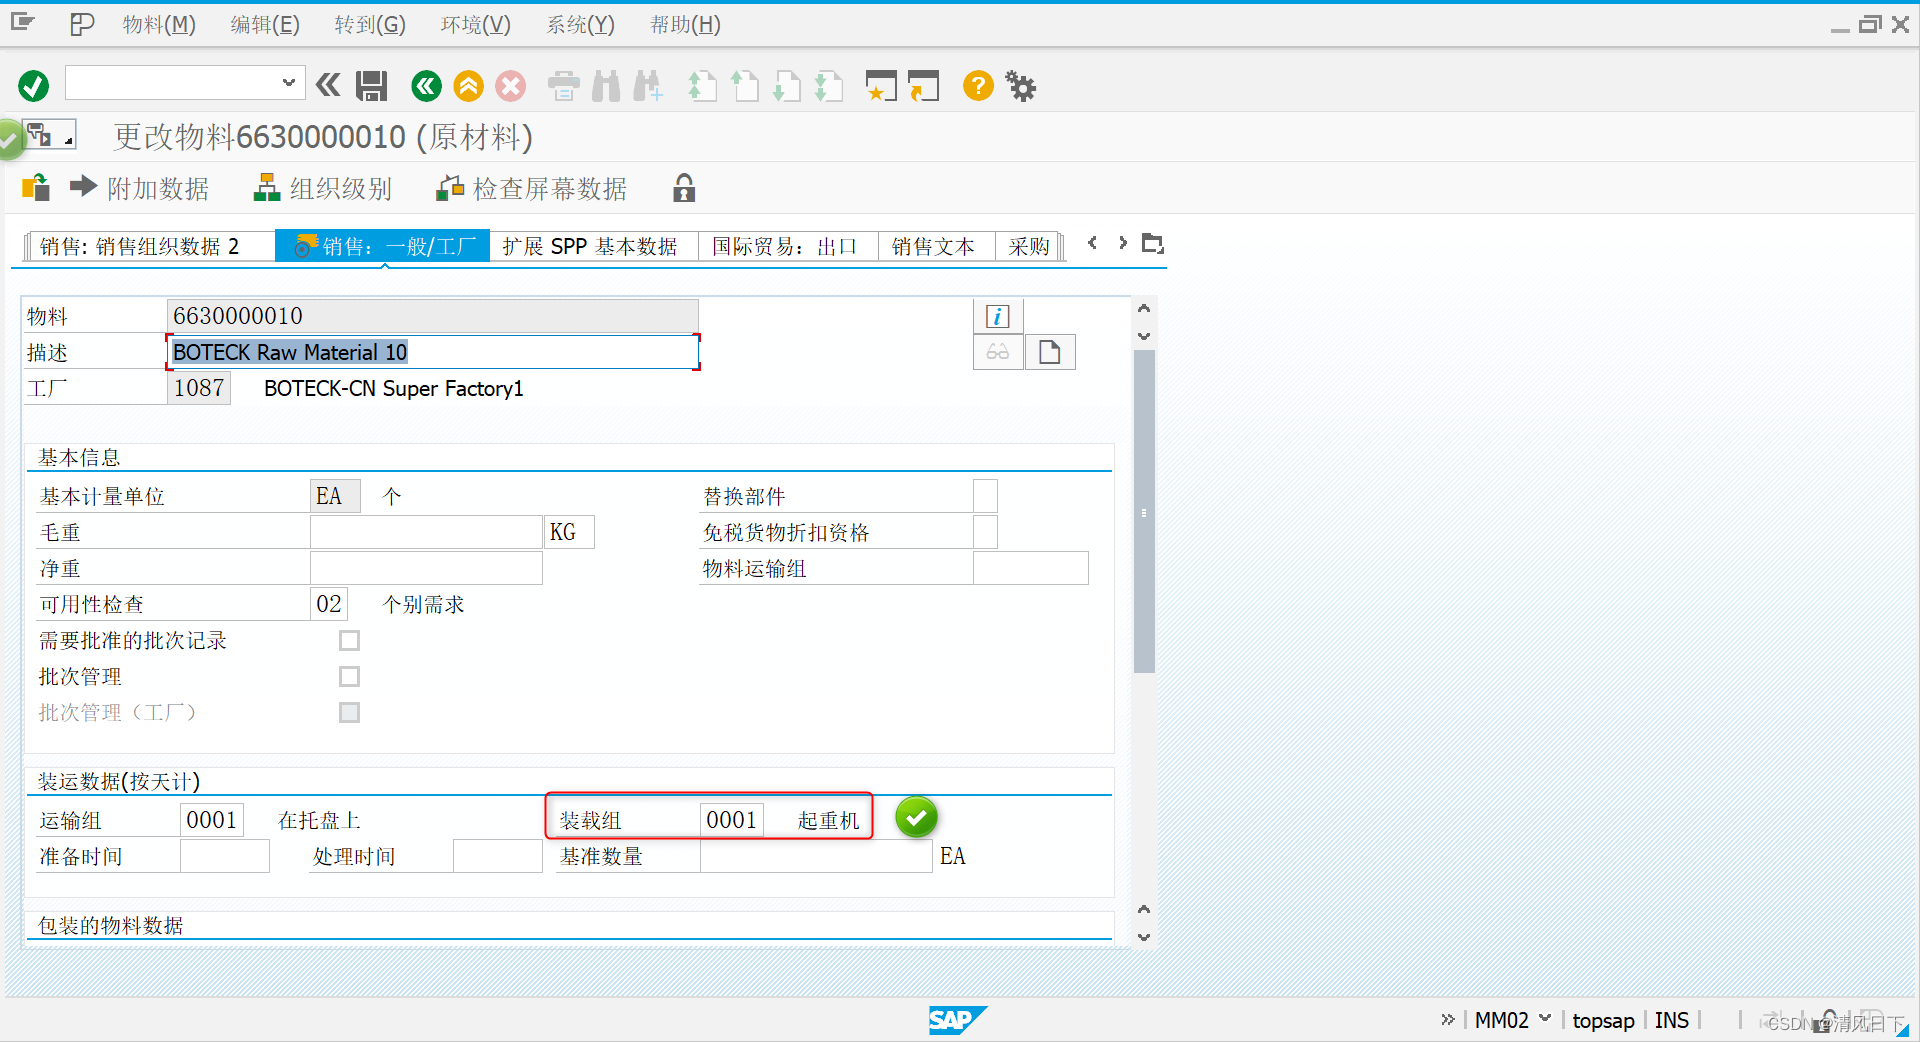
Task: Click the blank document icon beside description
Action: (1049, 352)
